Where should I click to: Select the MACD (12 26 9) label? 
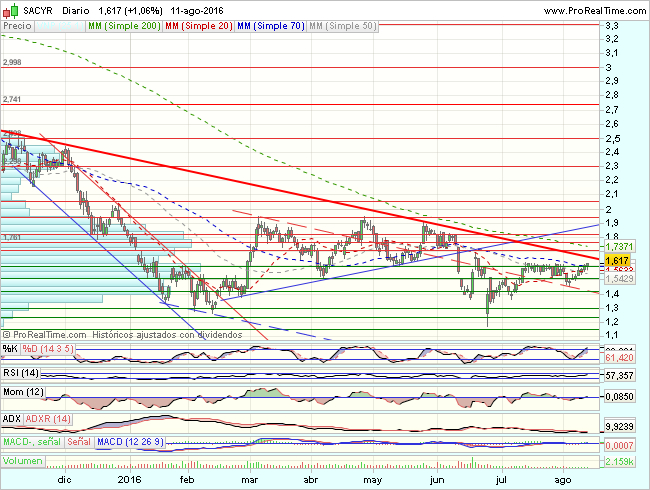tap(130, 441)
